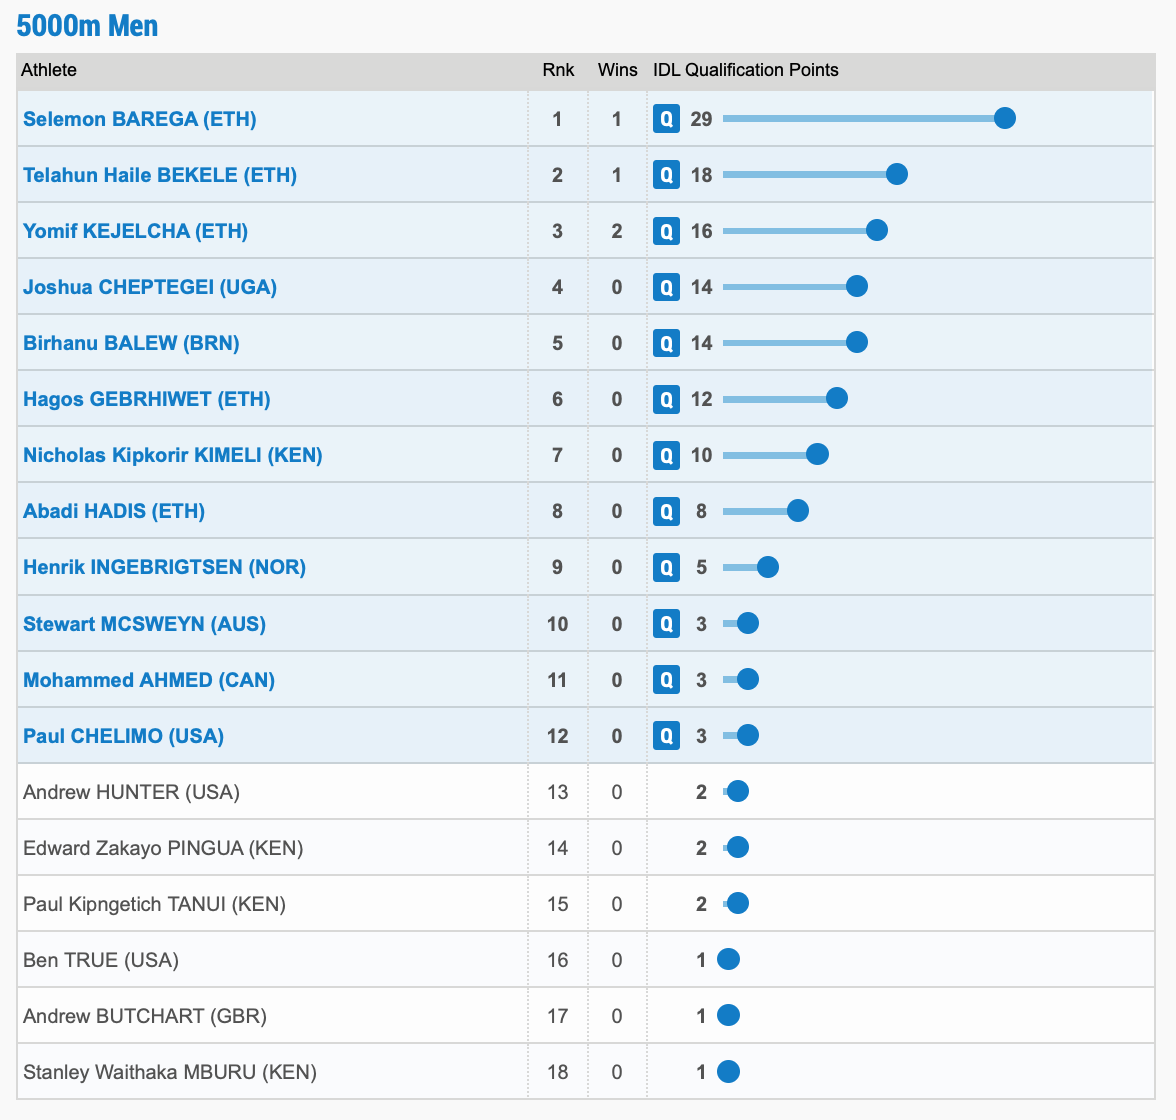The height and width of the screenshot is (1120, 1176).
Task: Open Telahun Haile BEKELE athlete profile
Action: pyautogui.click(x=160, y=175)
